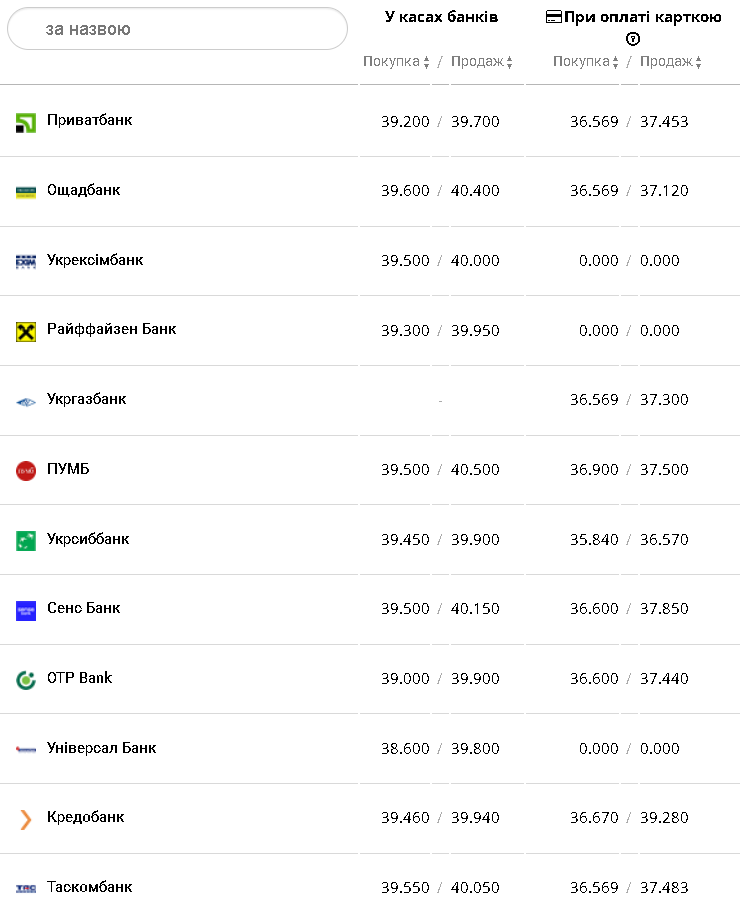Click the Укрсиббанк green logo icon
This screenshot has width=740, height=912.
tap(26, 540)
